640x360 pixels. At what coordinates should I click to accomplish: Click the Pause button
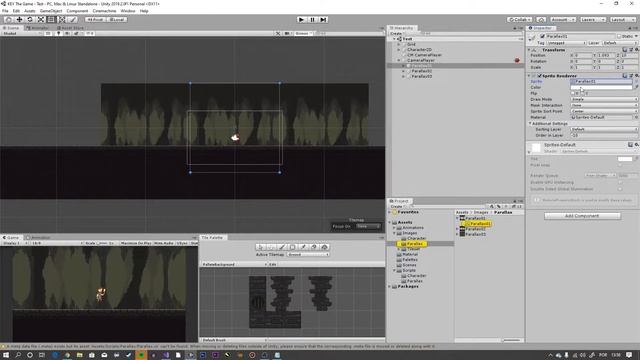coord(312,19)
